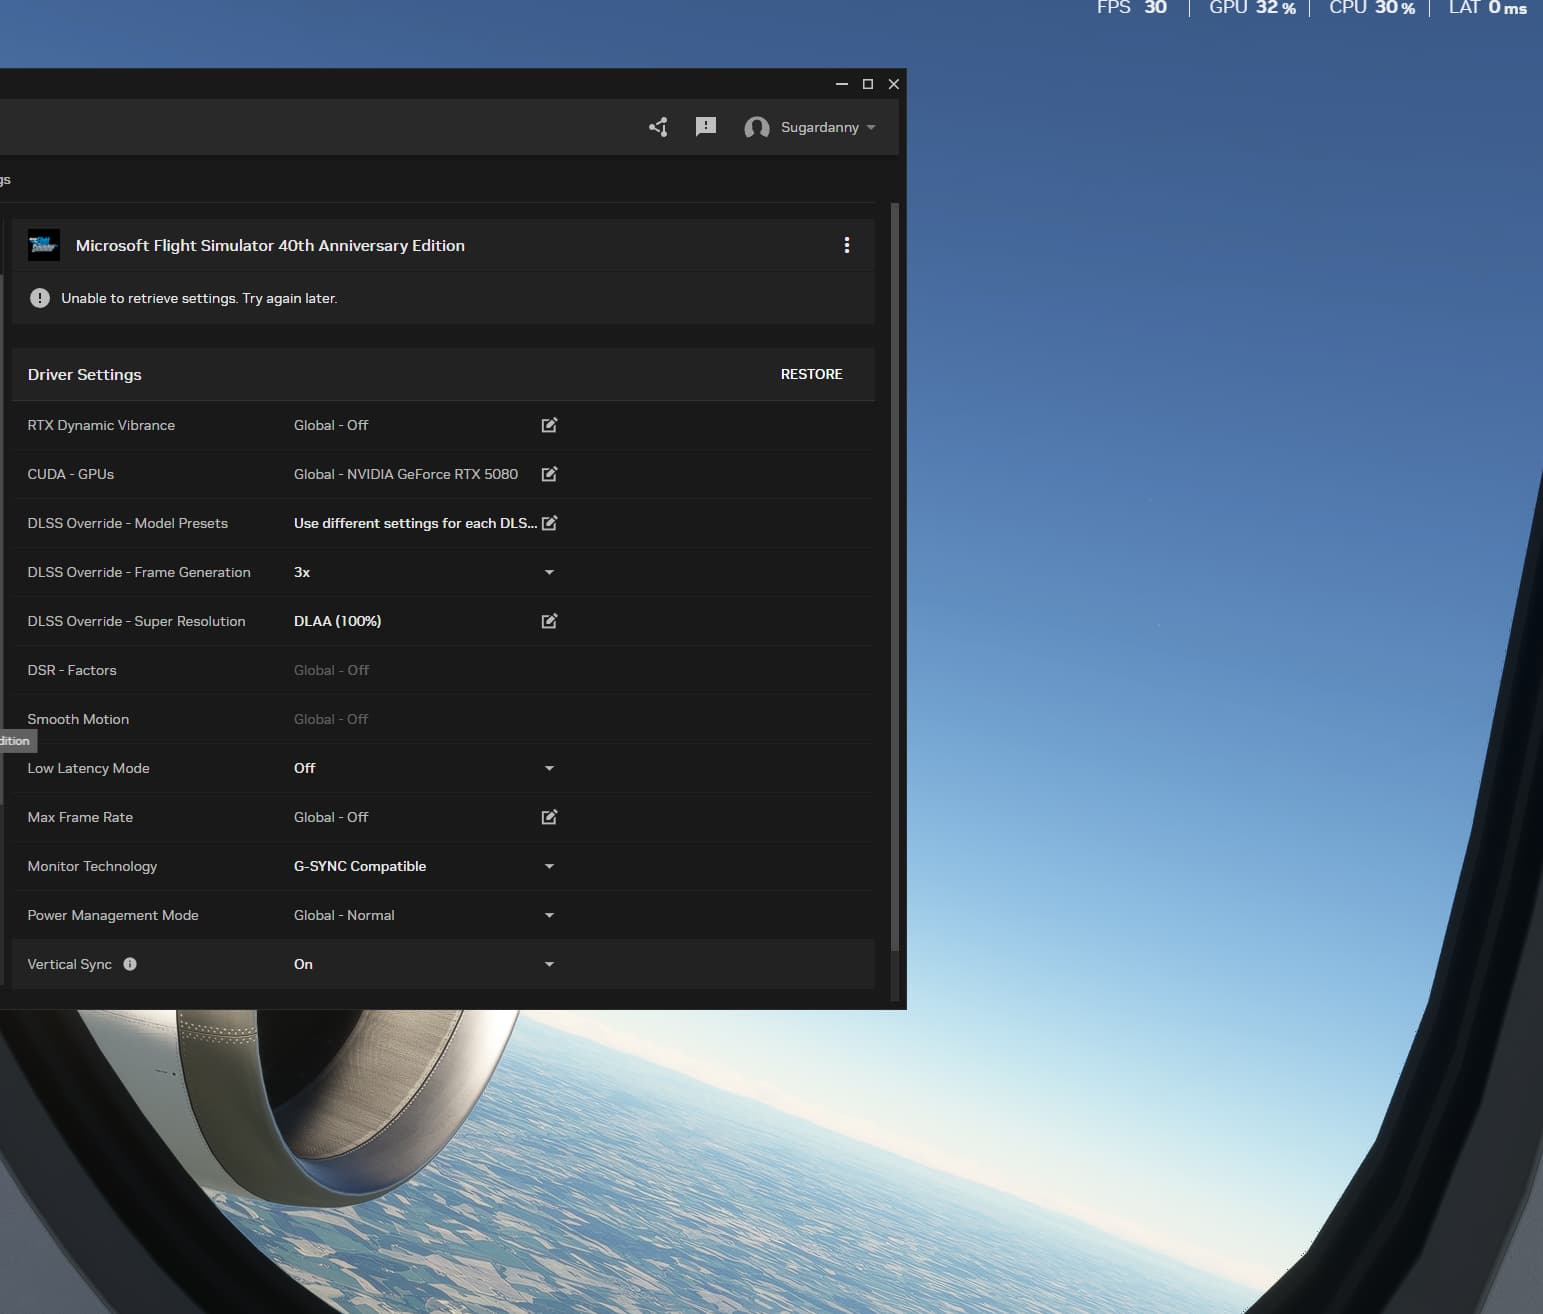
Task: Expand the Frame Generation 3x dropdown
Action: (549, 572)
